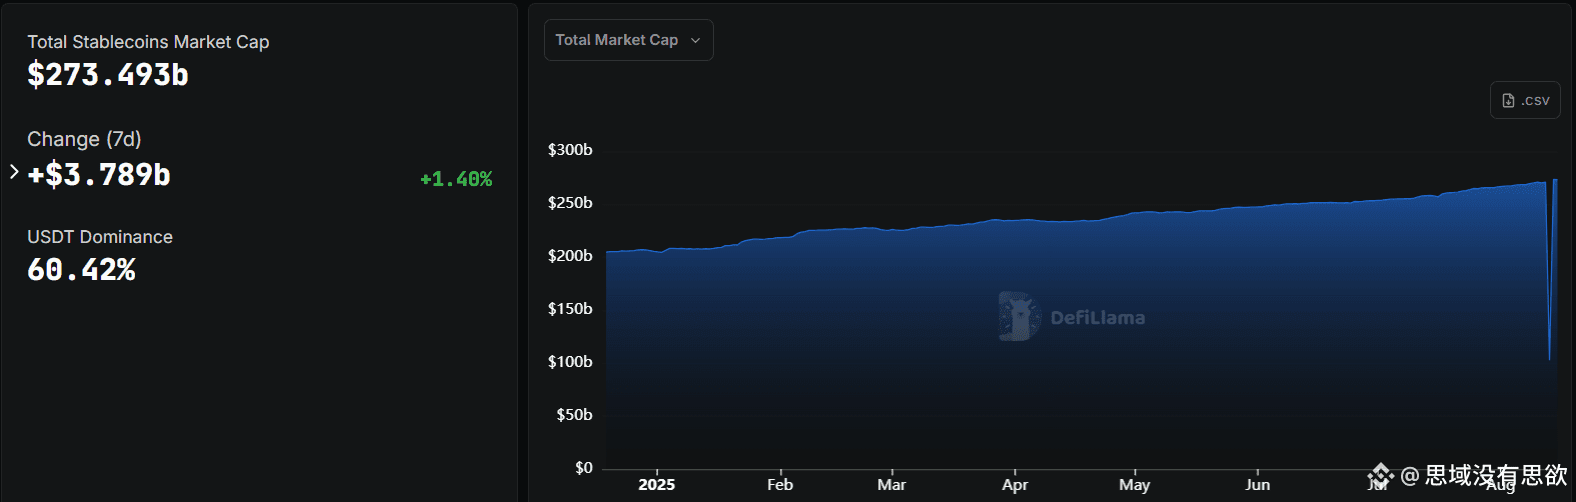The height and width of the screenshot is (502, 1576).
Task: Click the Feb marker on the time axis
Action: pyautogui.click(x=780, y=484)
